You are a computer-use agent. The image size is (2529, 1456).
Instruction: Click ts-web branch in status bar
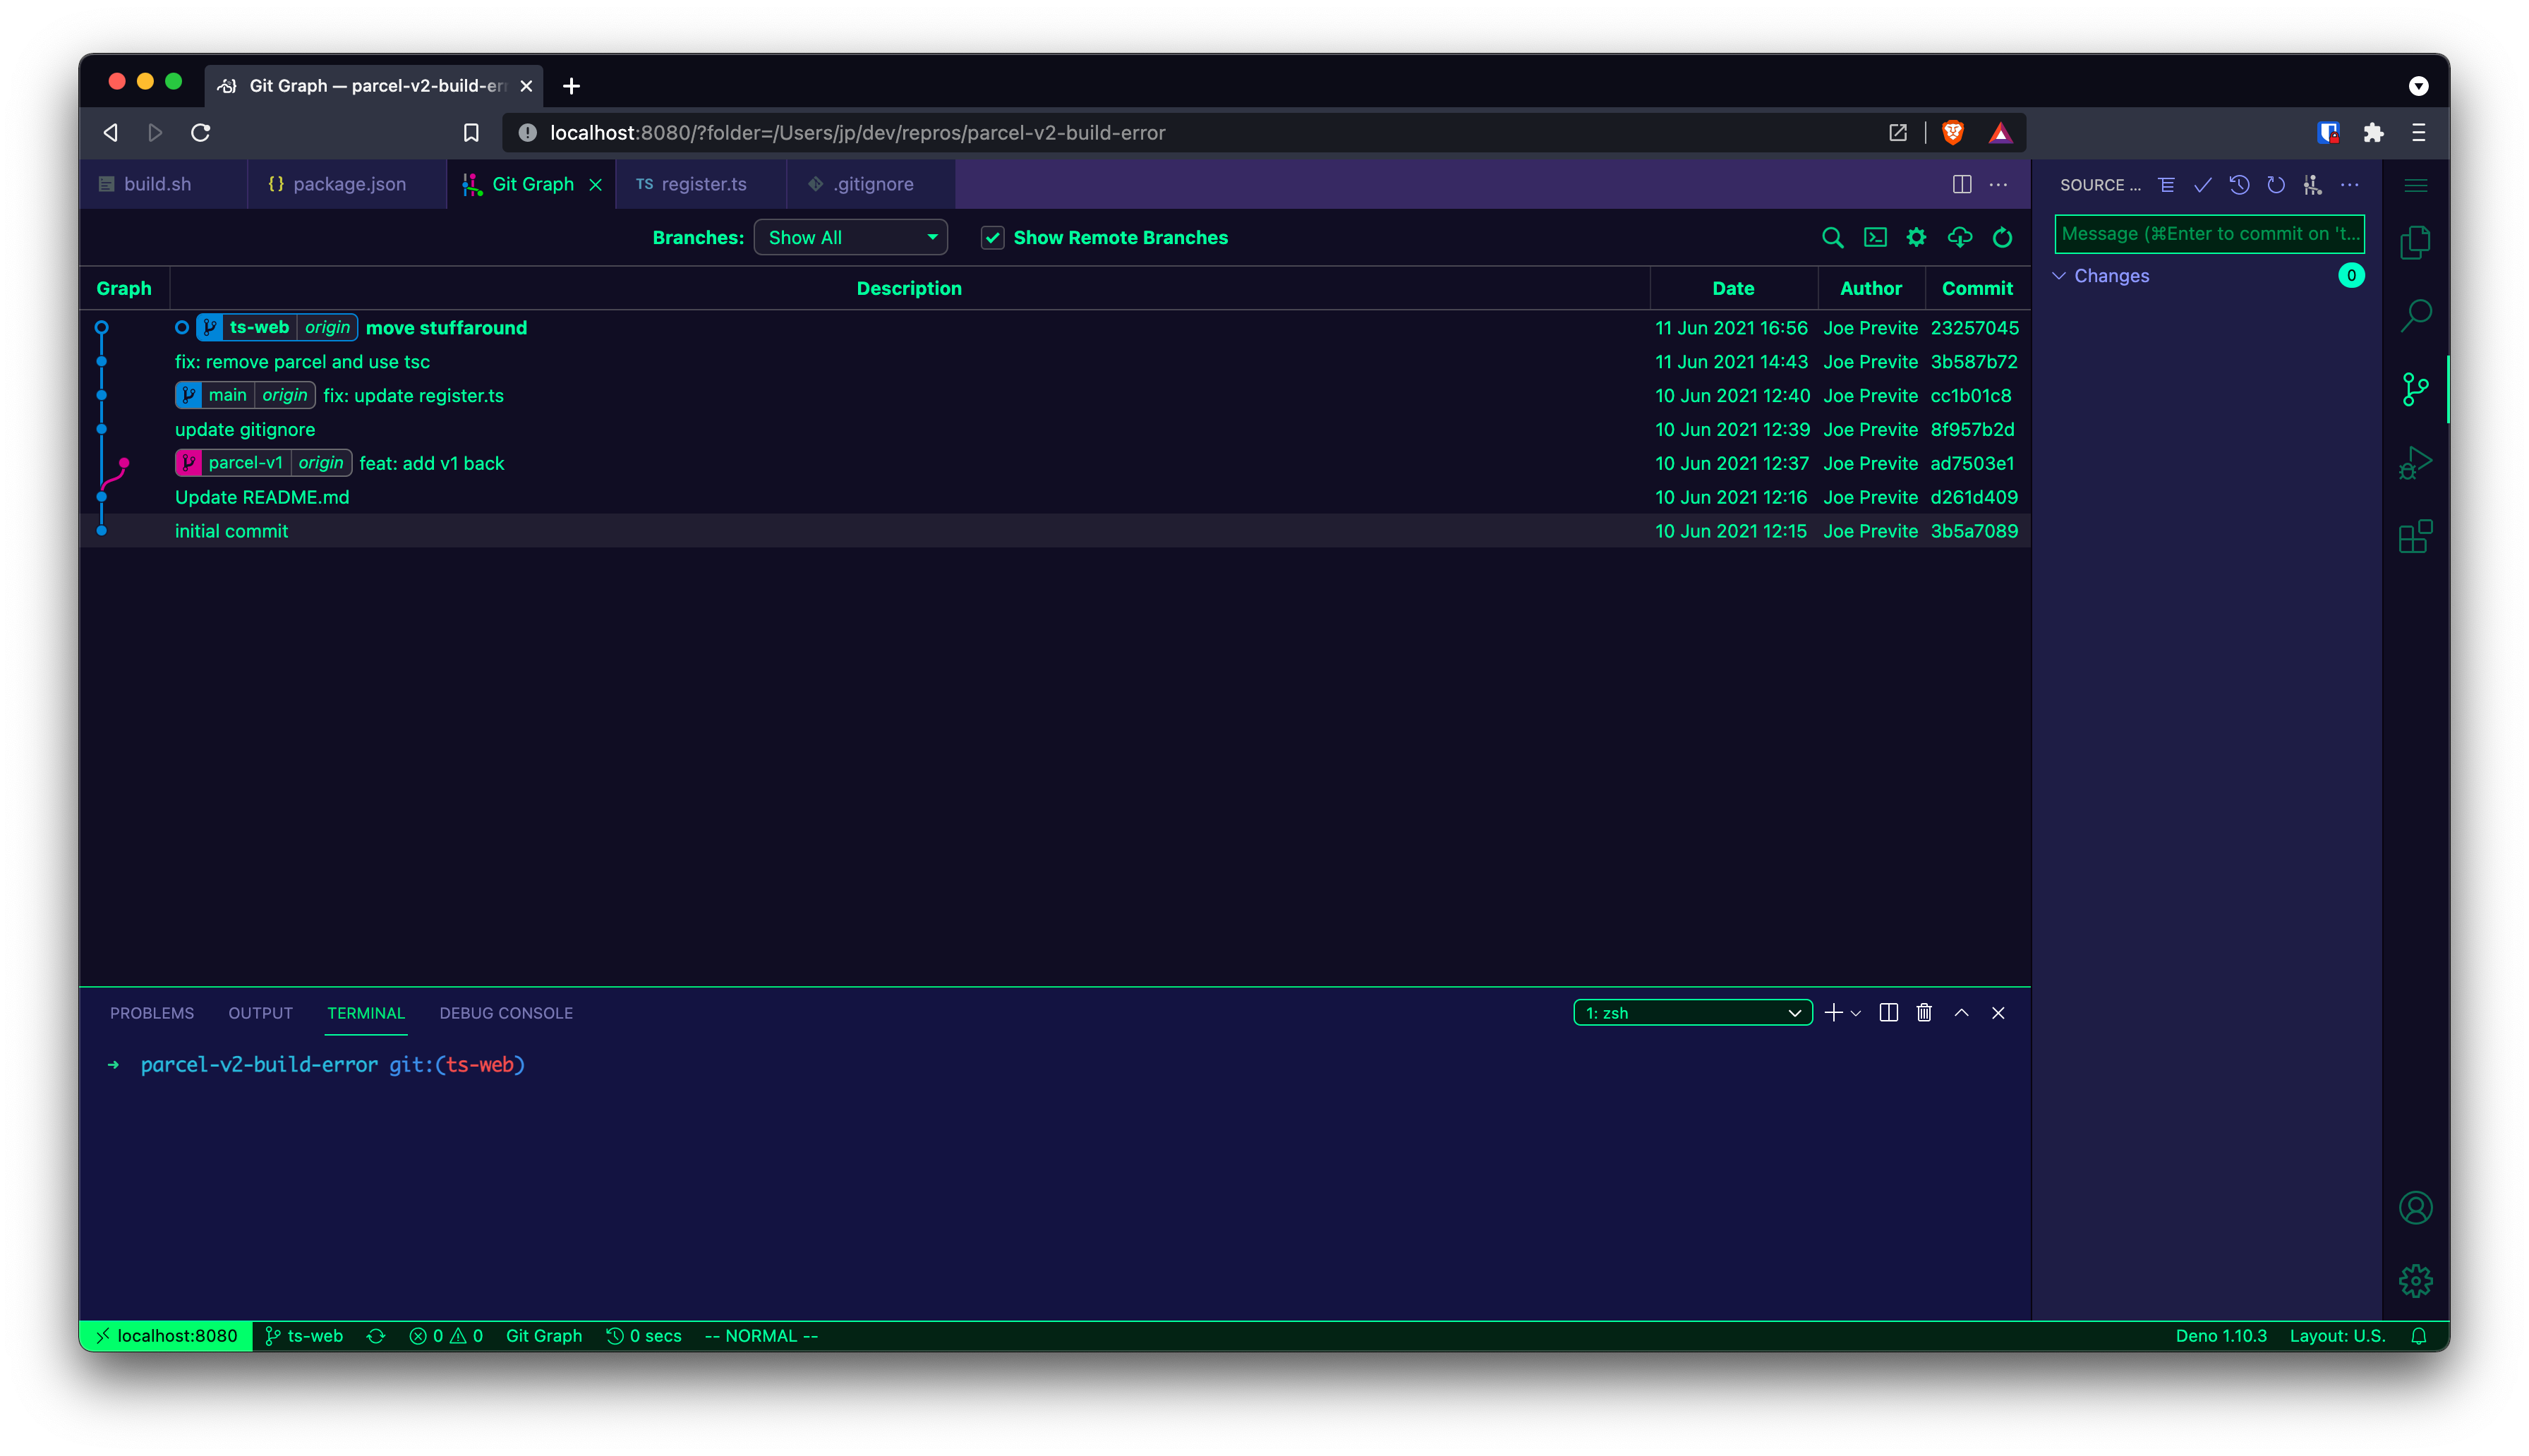(x=304, y=1336)
